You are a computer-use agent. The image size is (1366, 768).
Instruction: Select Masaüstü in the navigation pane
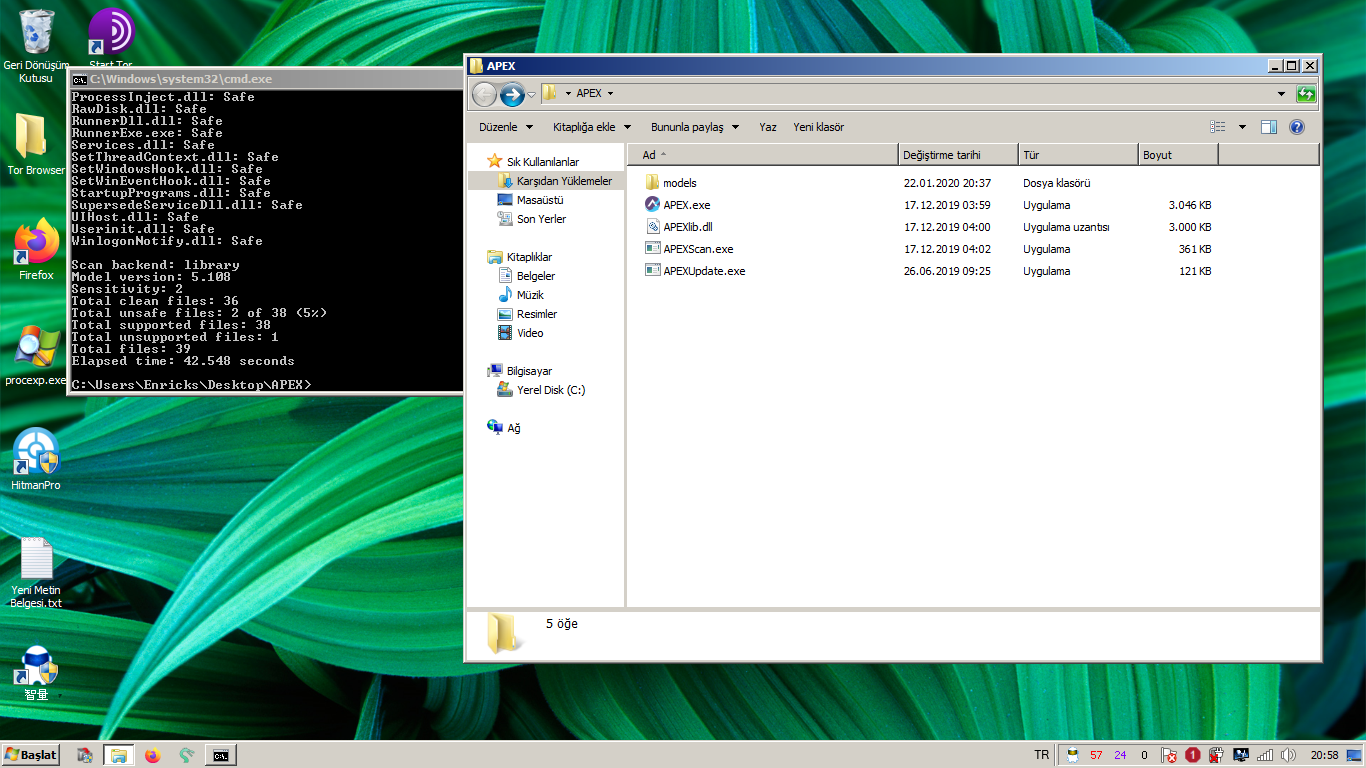coord(540,200)
